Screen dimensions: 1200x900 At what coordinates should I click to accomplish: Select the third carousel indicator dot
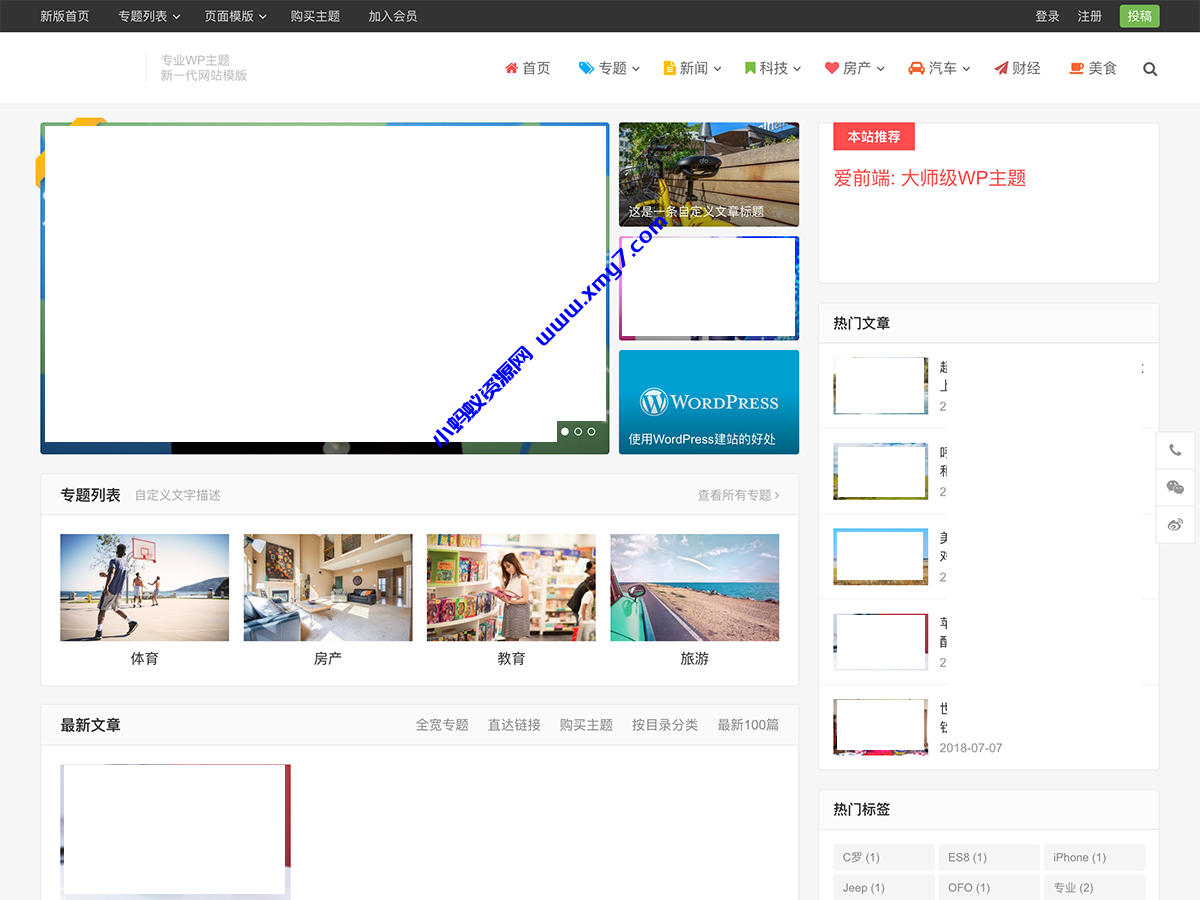(591, 432)
